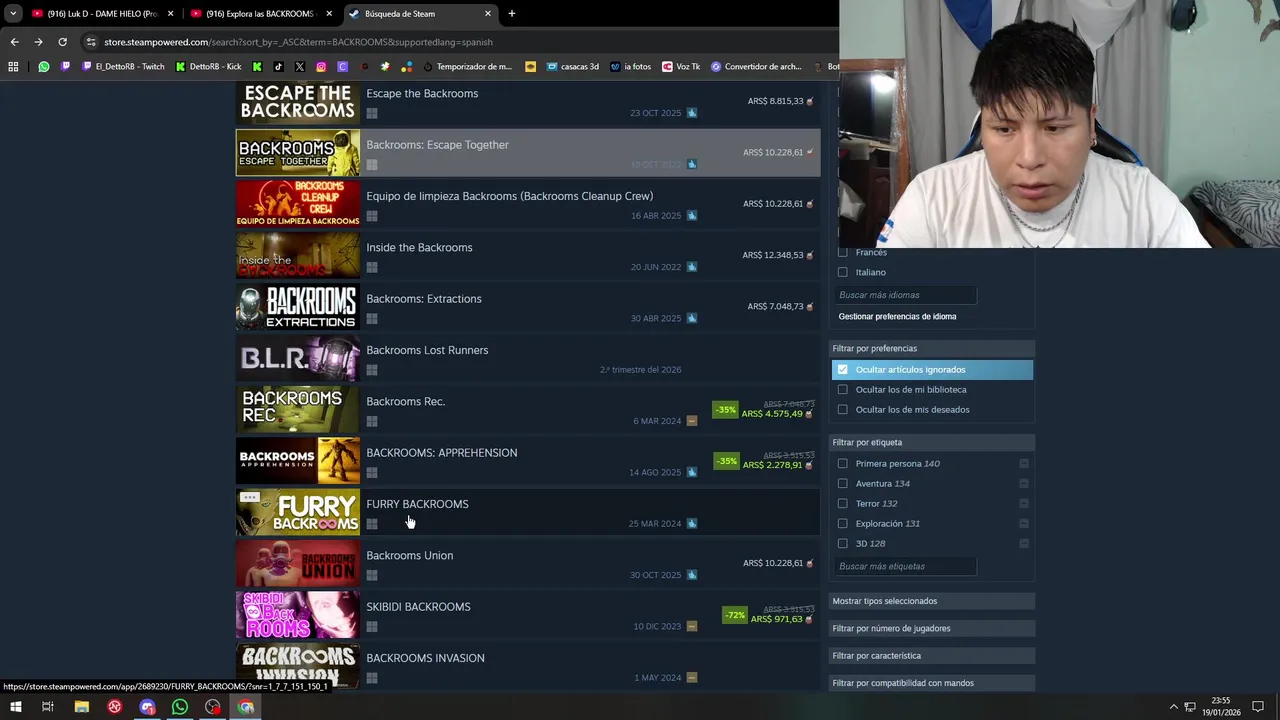1280x720 pixels.
Task: Expand Mostrar tipos seleccionados
Action: 932,601
